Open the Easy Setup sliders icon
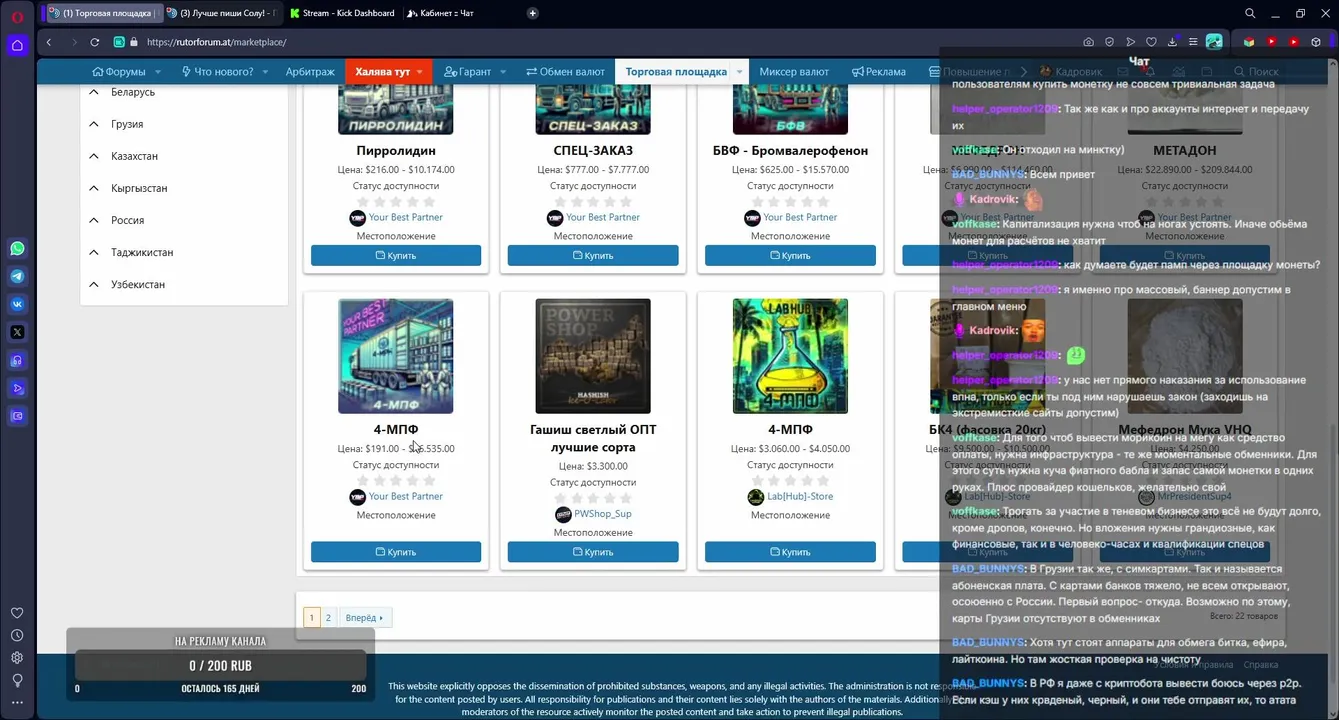 (1193, 42)
